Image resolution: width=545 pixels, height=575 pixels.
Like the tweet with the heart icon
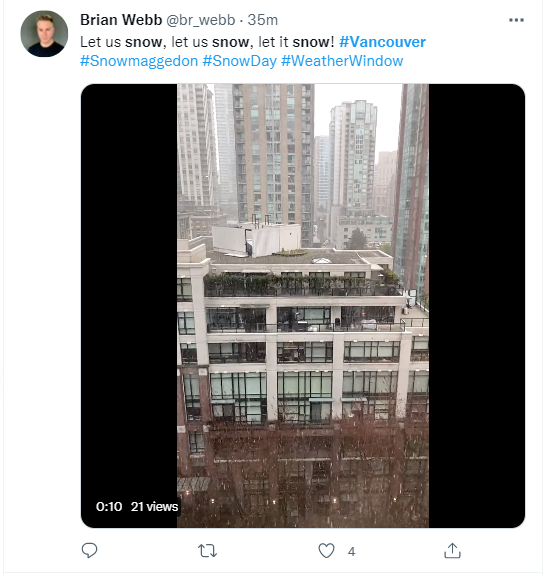click(x=326, y=550)
